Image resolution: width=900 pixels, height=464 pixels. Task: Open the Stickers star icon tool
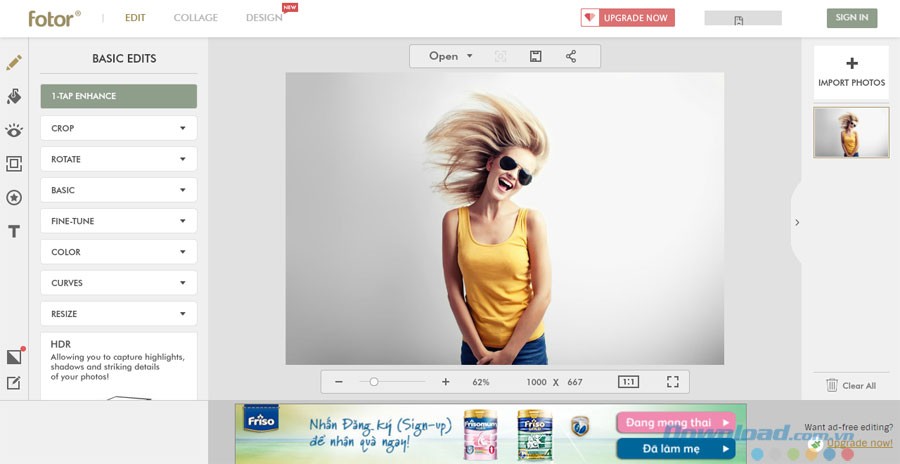[14, 198]
